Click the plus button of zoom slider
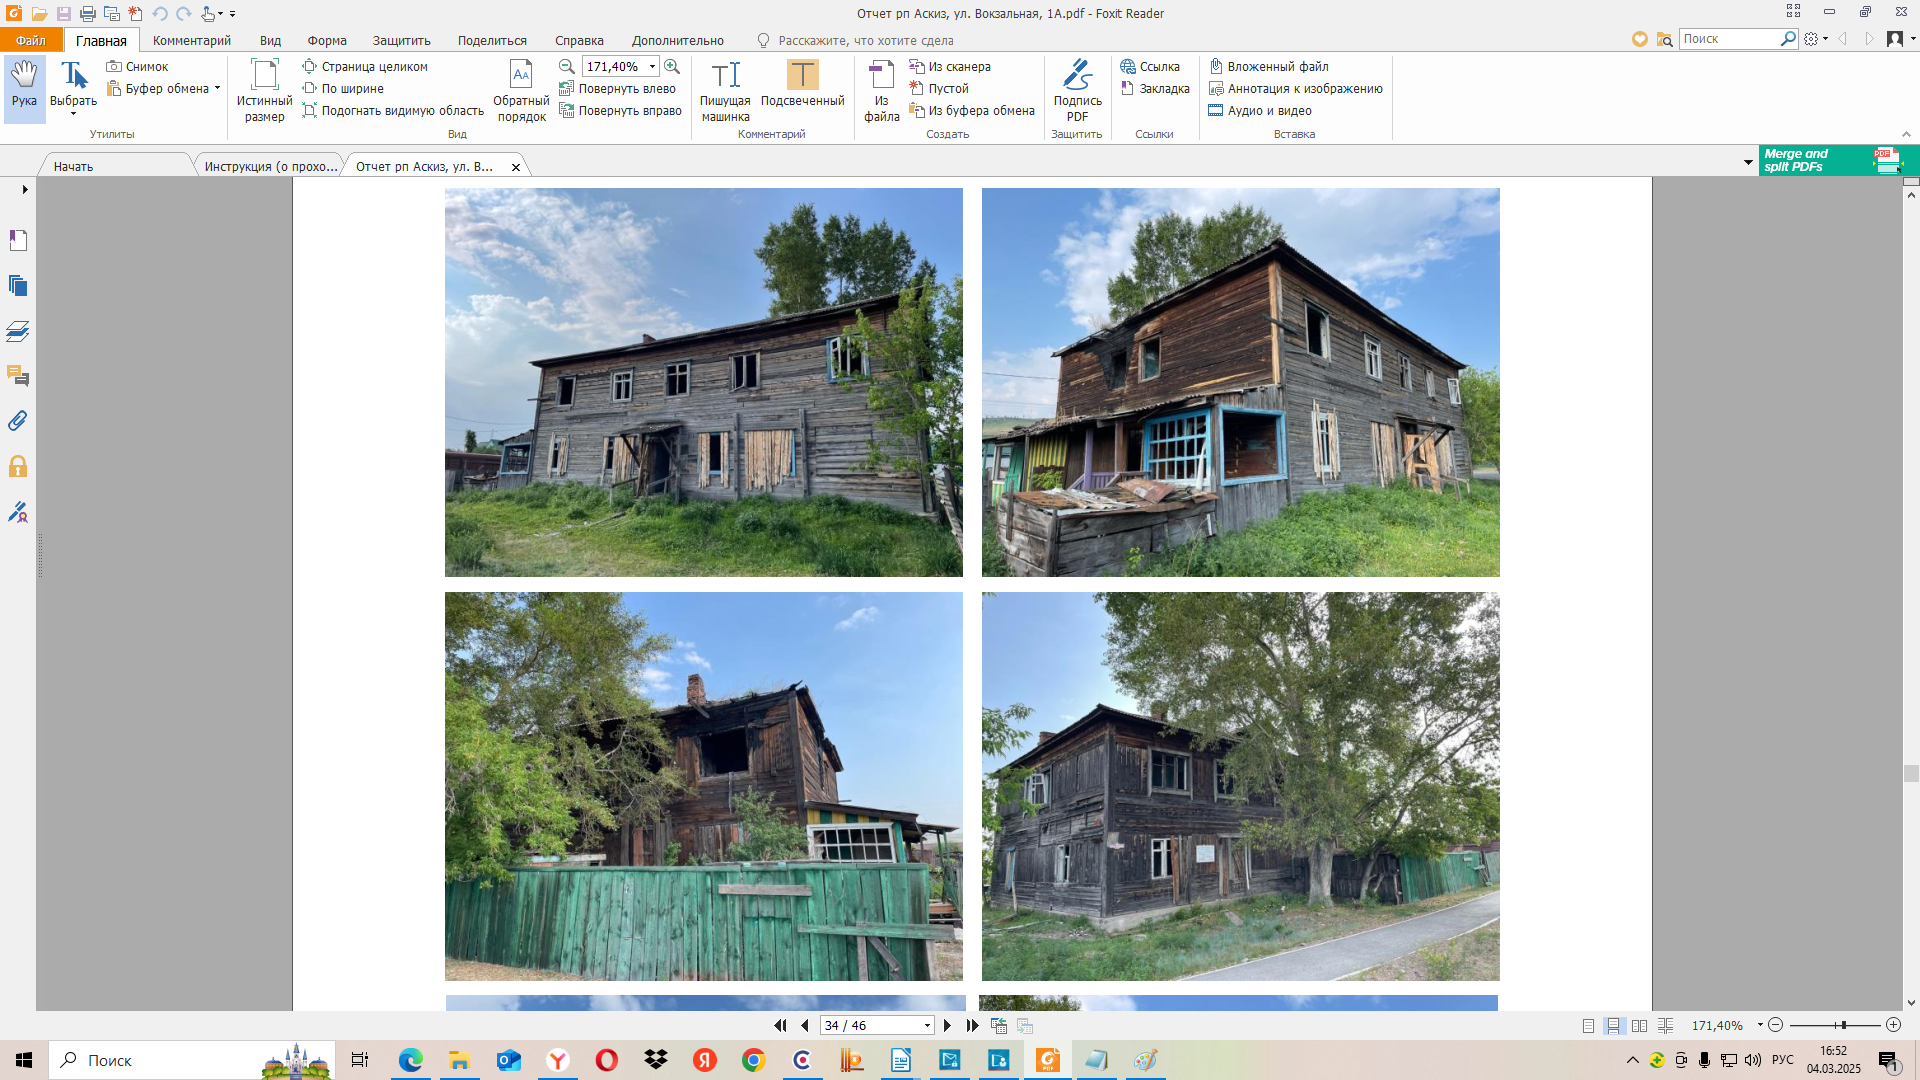 click(1893, 1025)
